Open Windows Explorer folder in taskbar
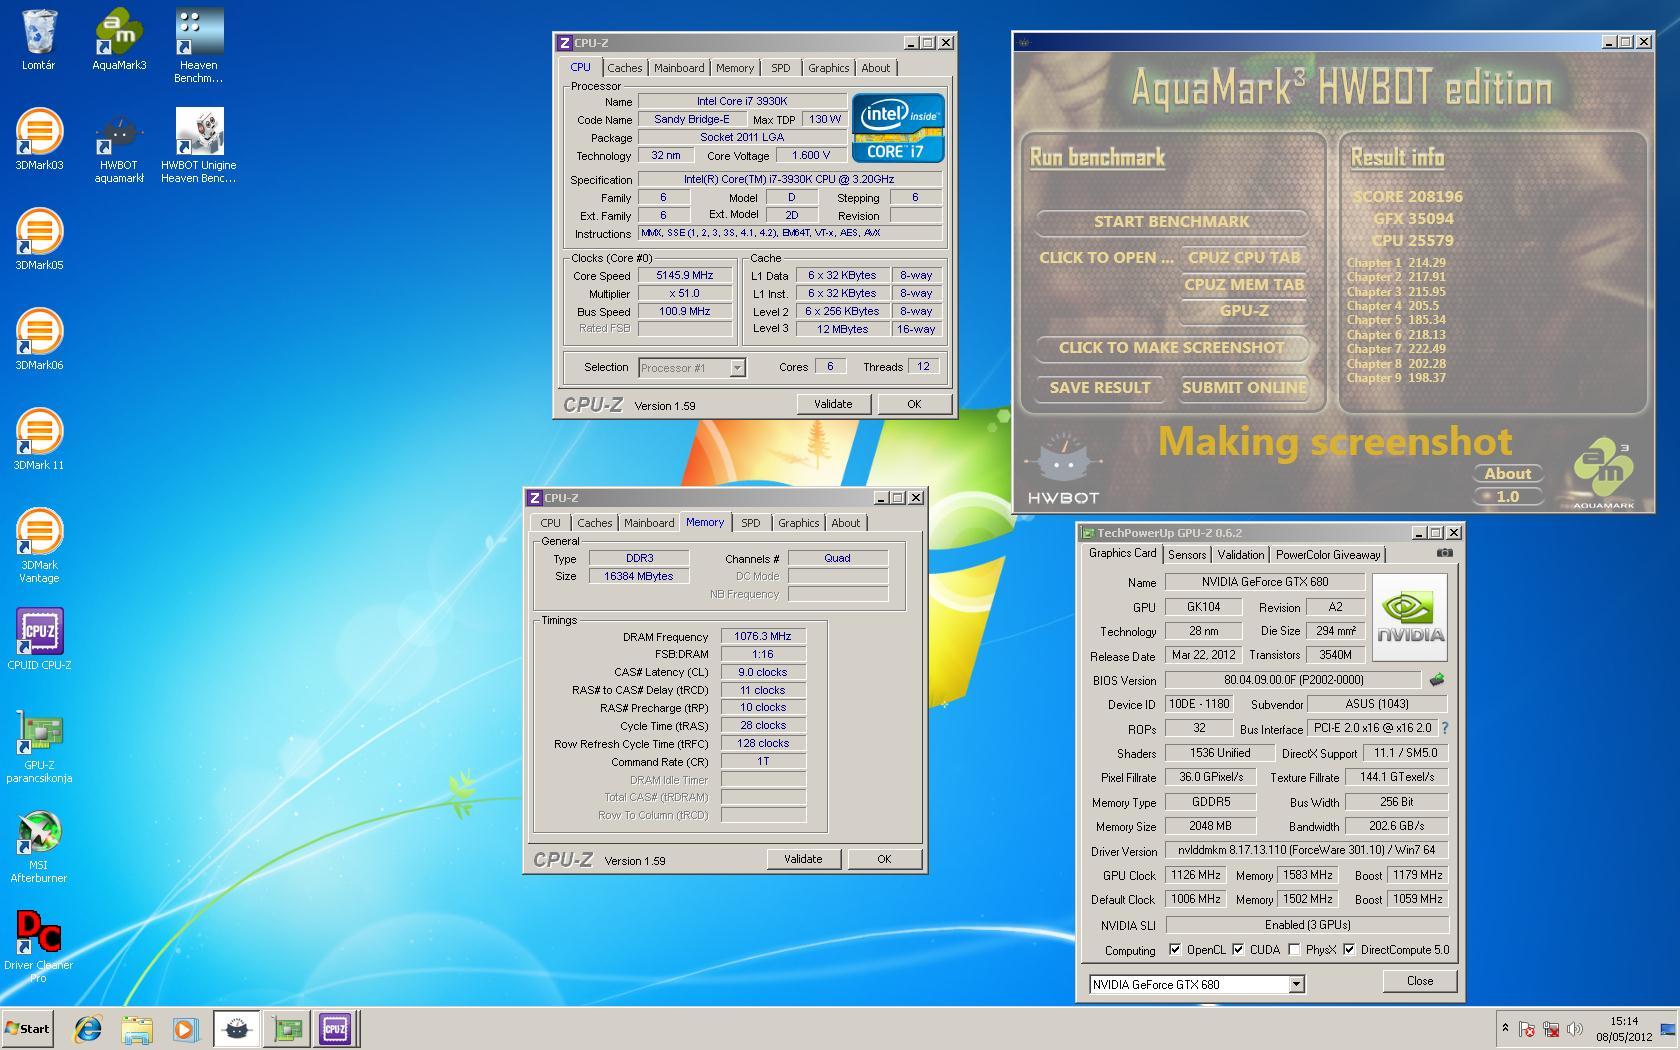The height and width of the screenshot is (1050, 1680). click(x=137, y=1028)
